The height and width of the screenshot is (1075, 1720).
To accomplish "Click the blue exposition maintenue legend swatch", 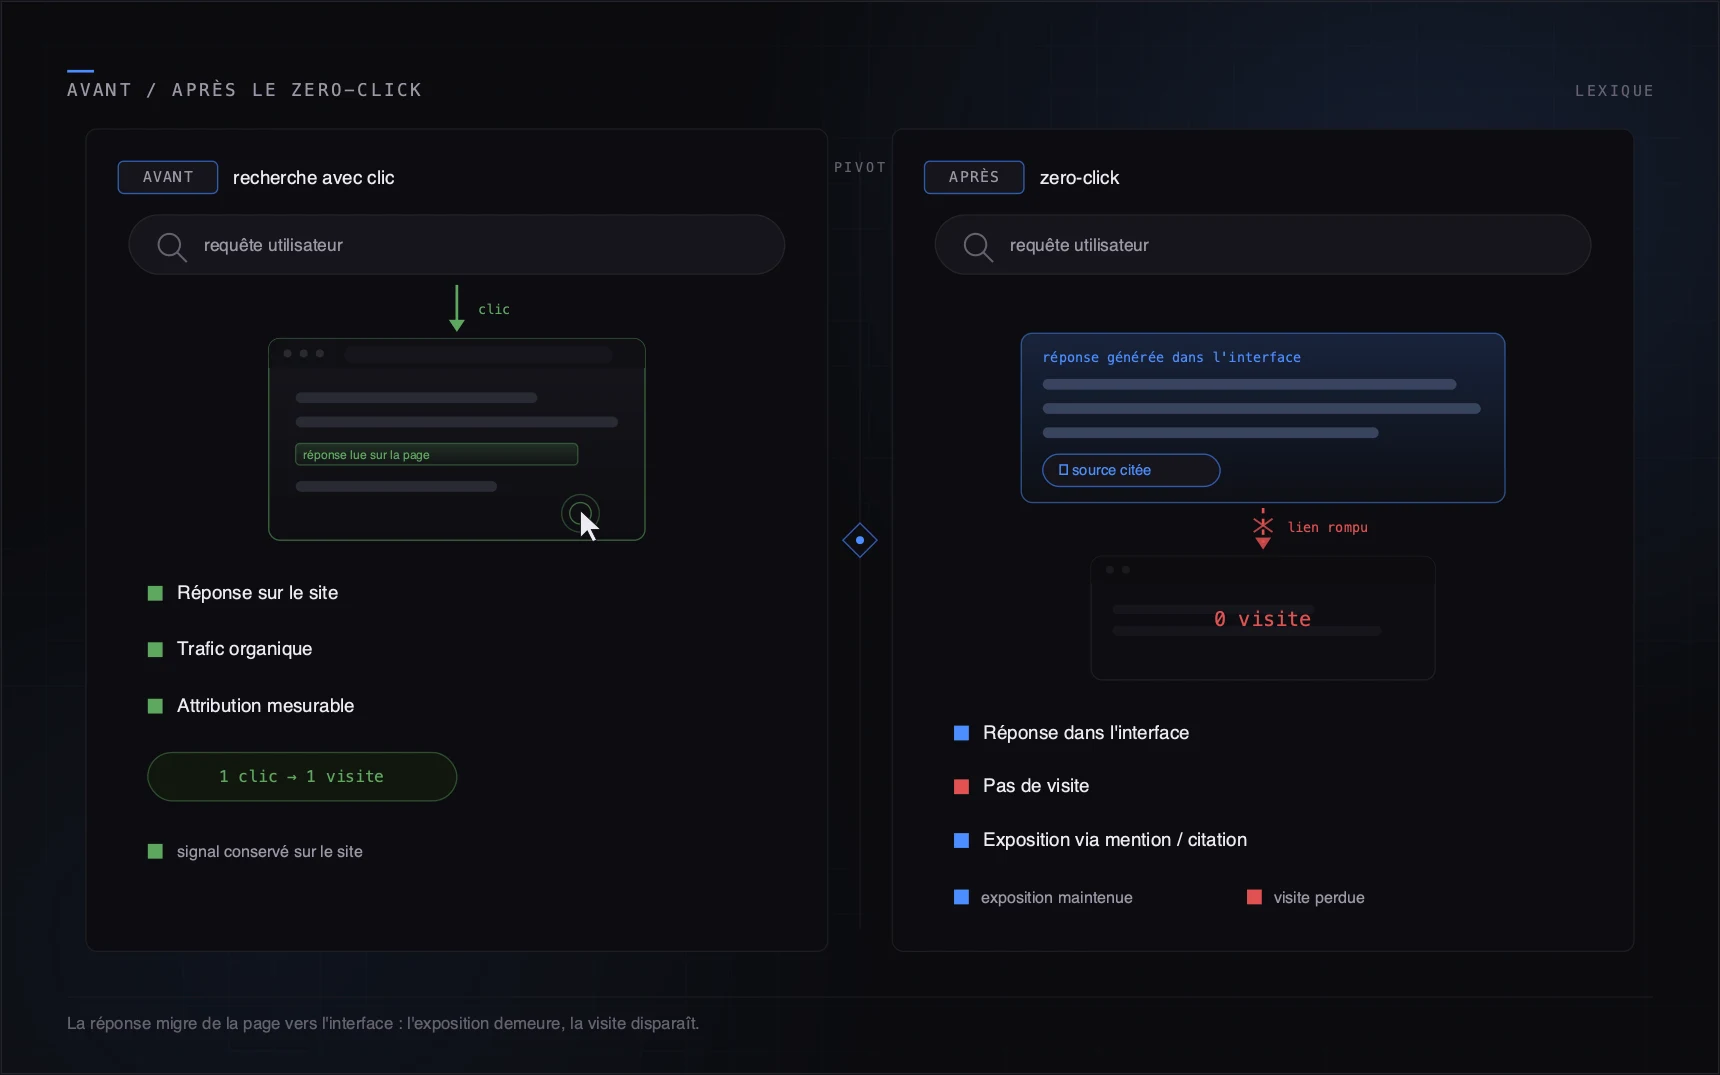I will tap(961, 897).
